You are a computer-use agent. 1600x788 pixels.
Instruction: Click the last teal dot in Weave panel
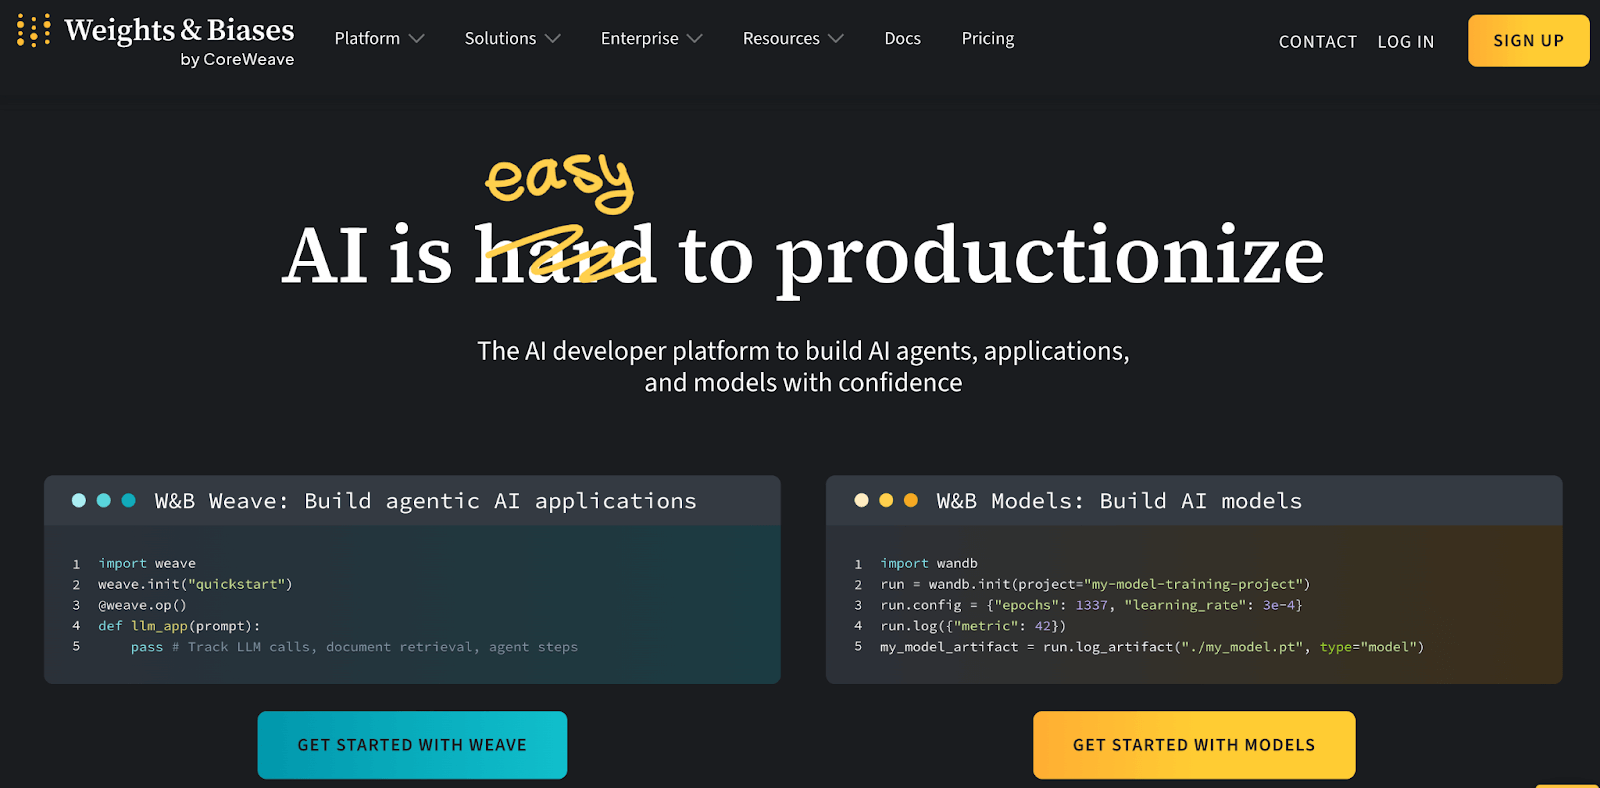pos(128,500)
